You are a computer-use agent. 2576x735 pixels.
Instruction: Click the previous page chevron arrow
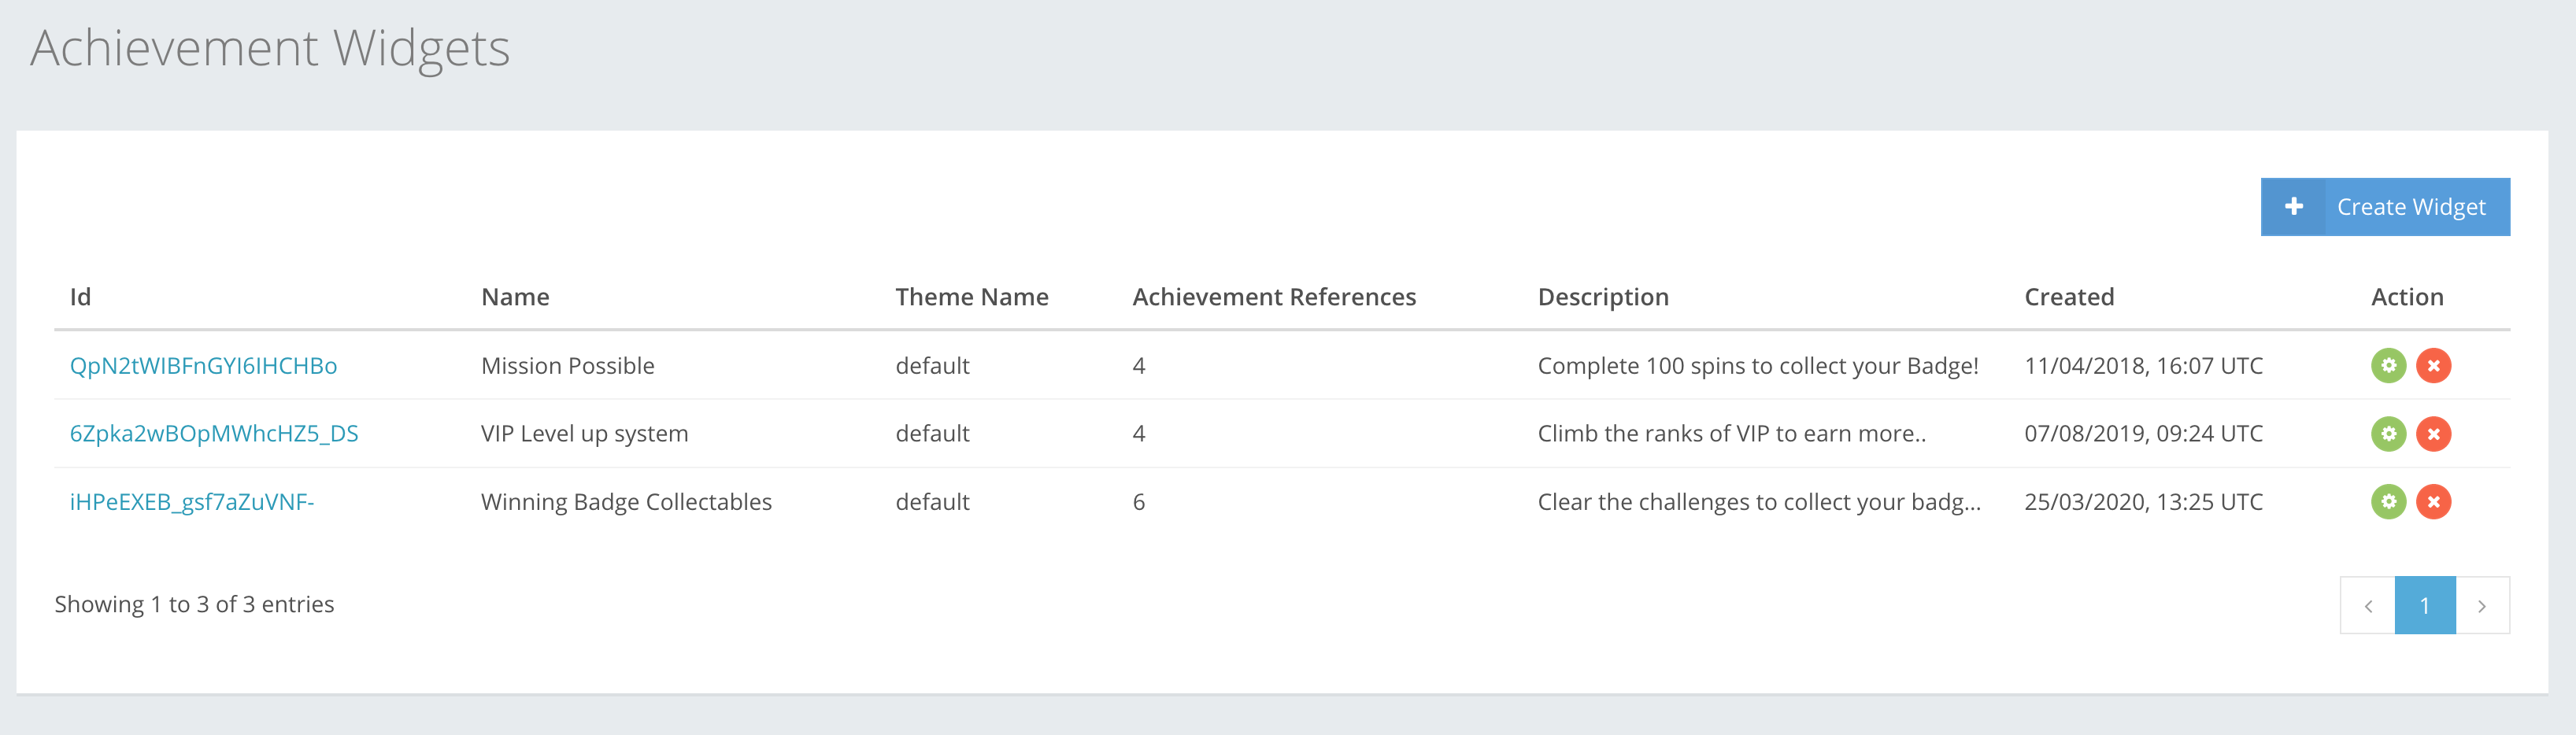coord(2368,604)
